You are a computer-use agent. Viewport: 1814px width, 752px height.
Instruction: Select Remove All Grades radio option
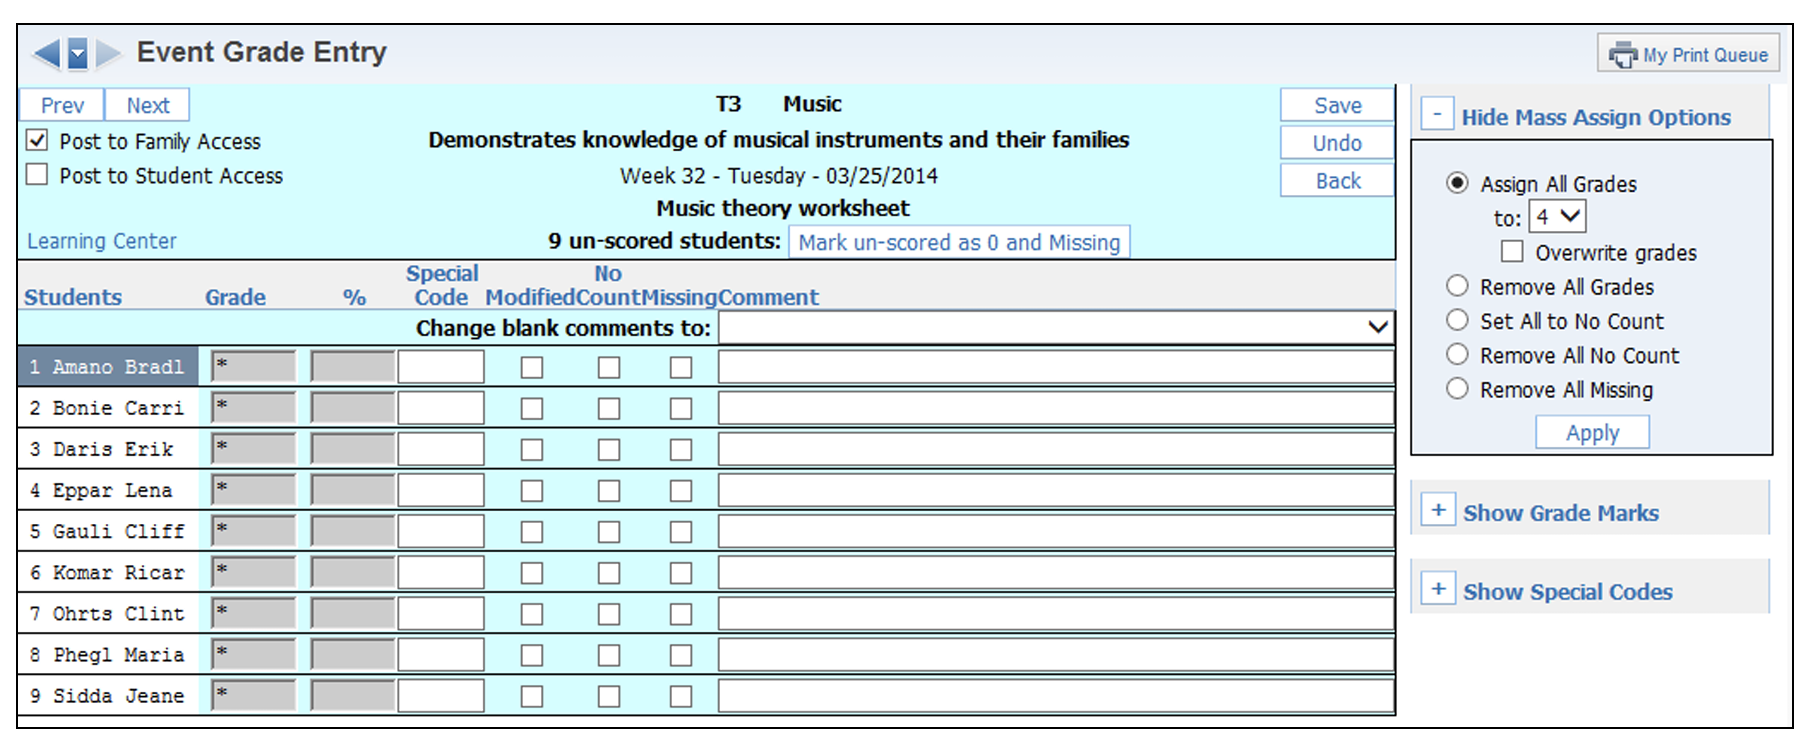(1457, 286)
